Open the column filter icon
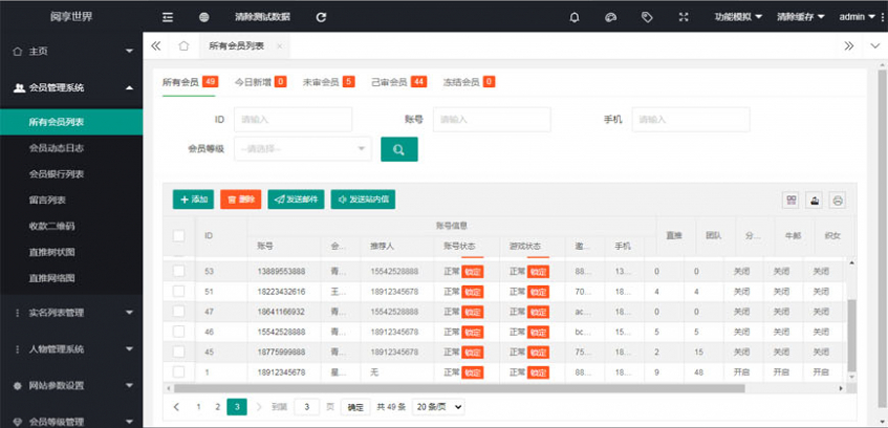This screenshot has height=428, width=888. click(x=791, y=200)
